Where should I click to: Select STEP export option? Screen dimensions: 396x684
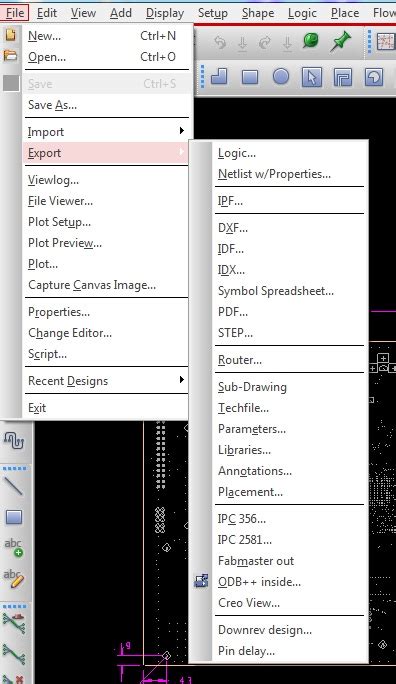[x=235, y=333]
